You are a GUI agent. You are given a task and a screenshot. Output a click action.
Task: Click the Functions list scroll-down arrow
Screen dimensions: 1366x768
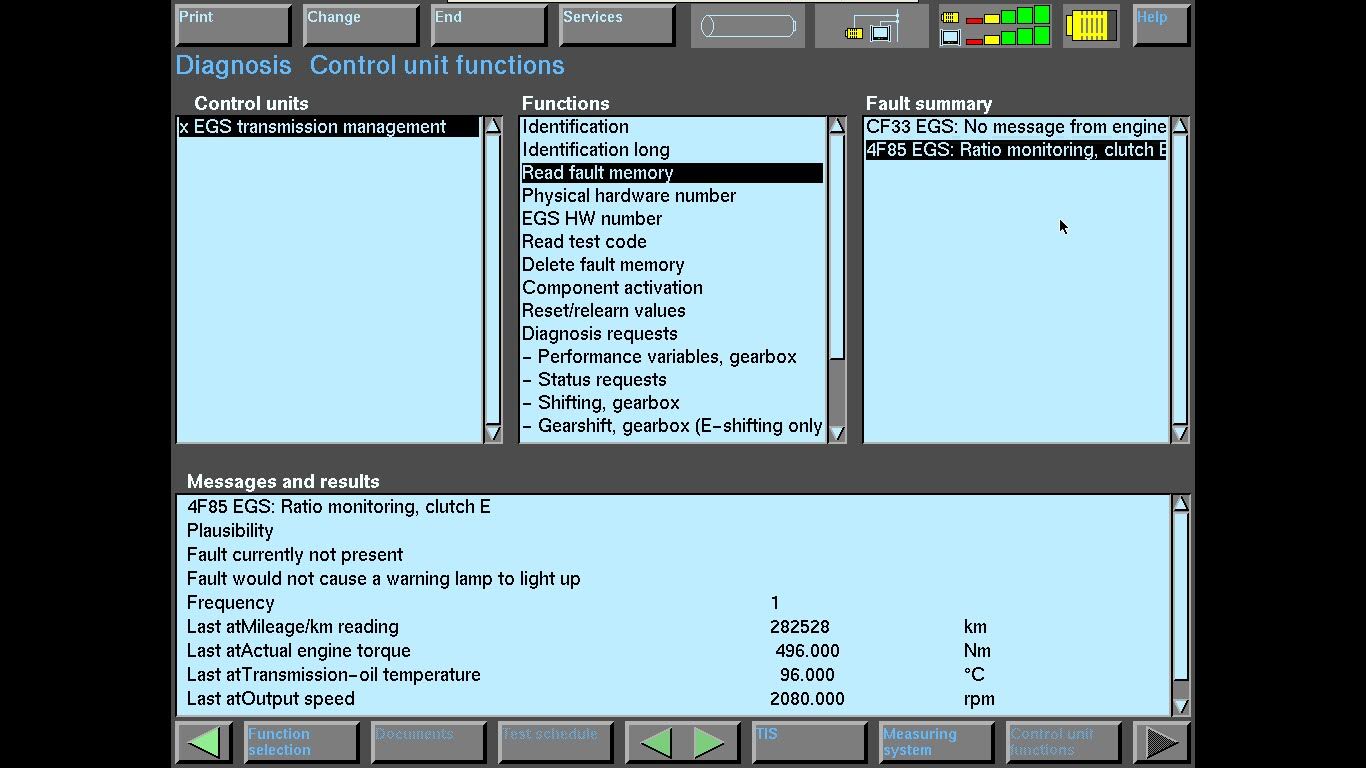(837, 433)
